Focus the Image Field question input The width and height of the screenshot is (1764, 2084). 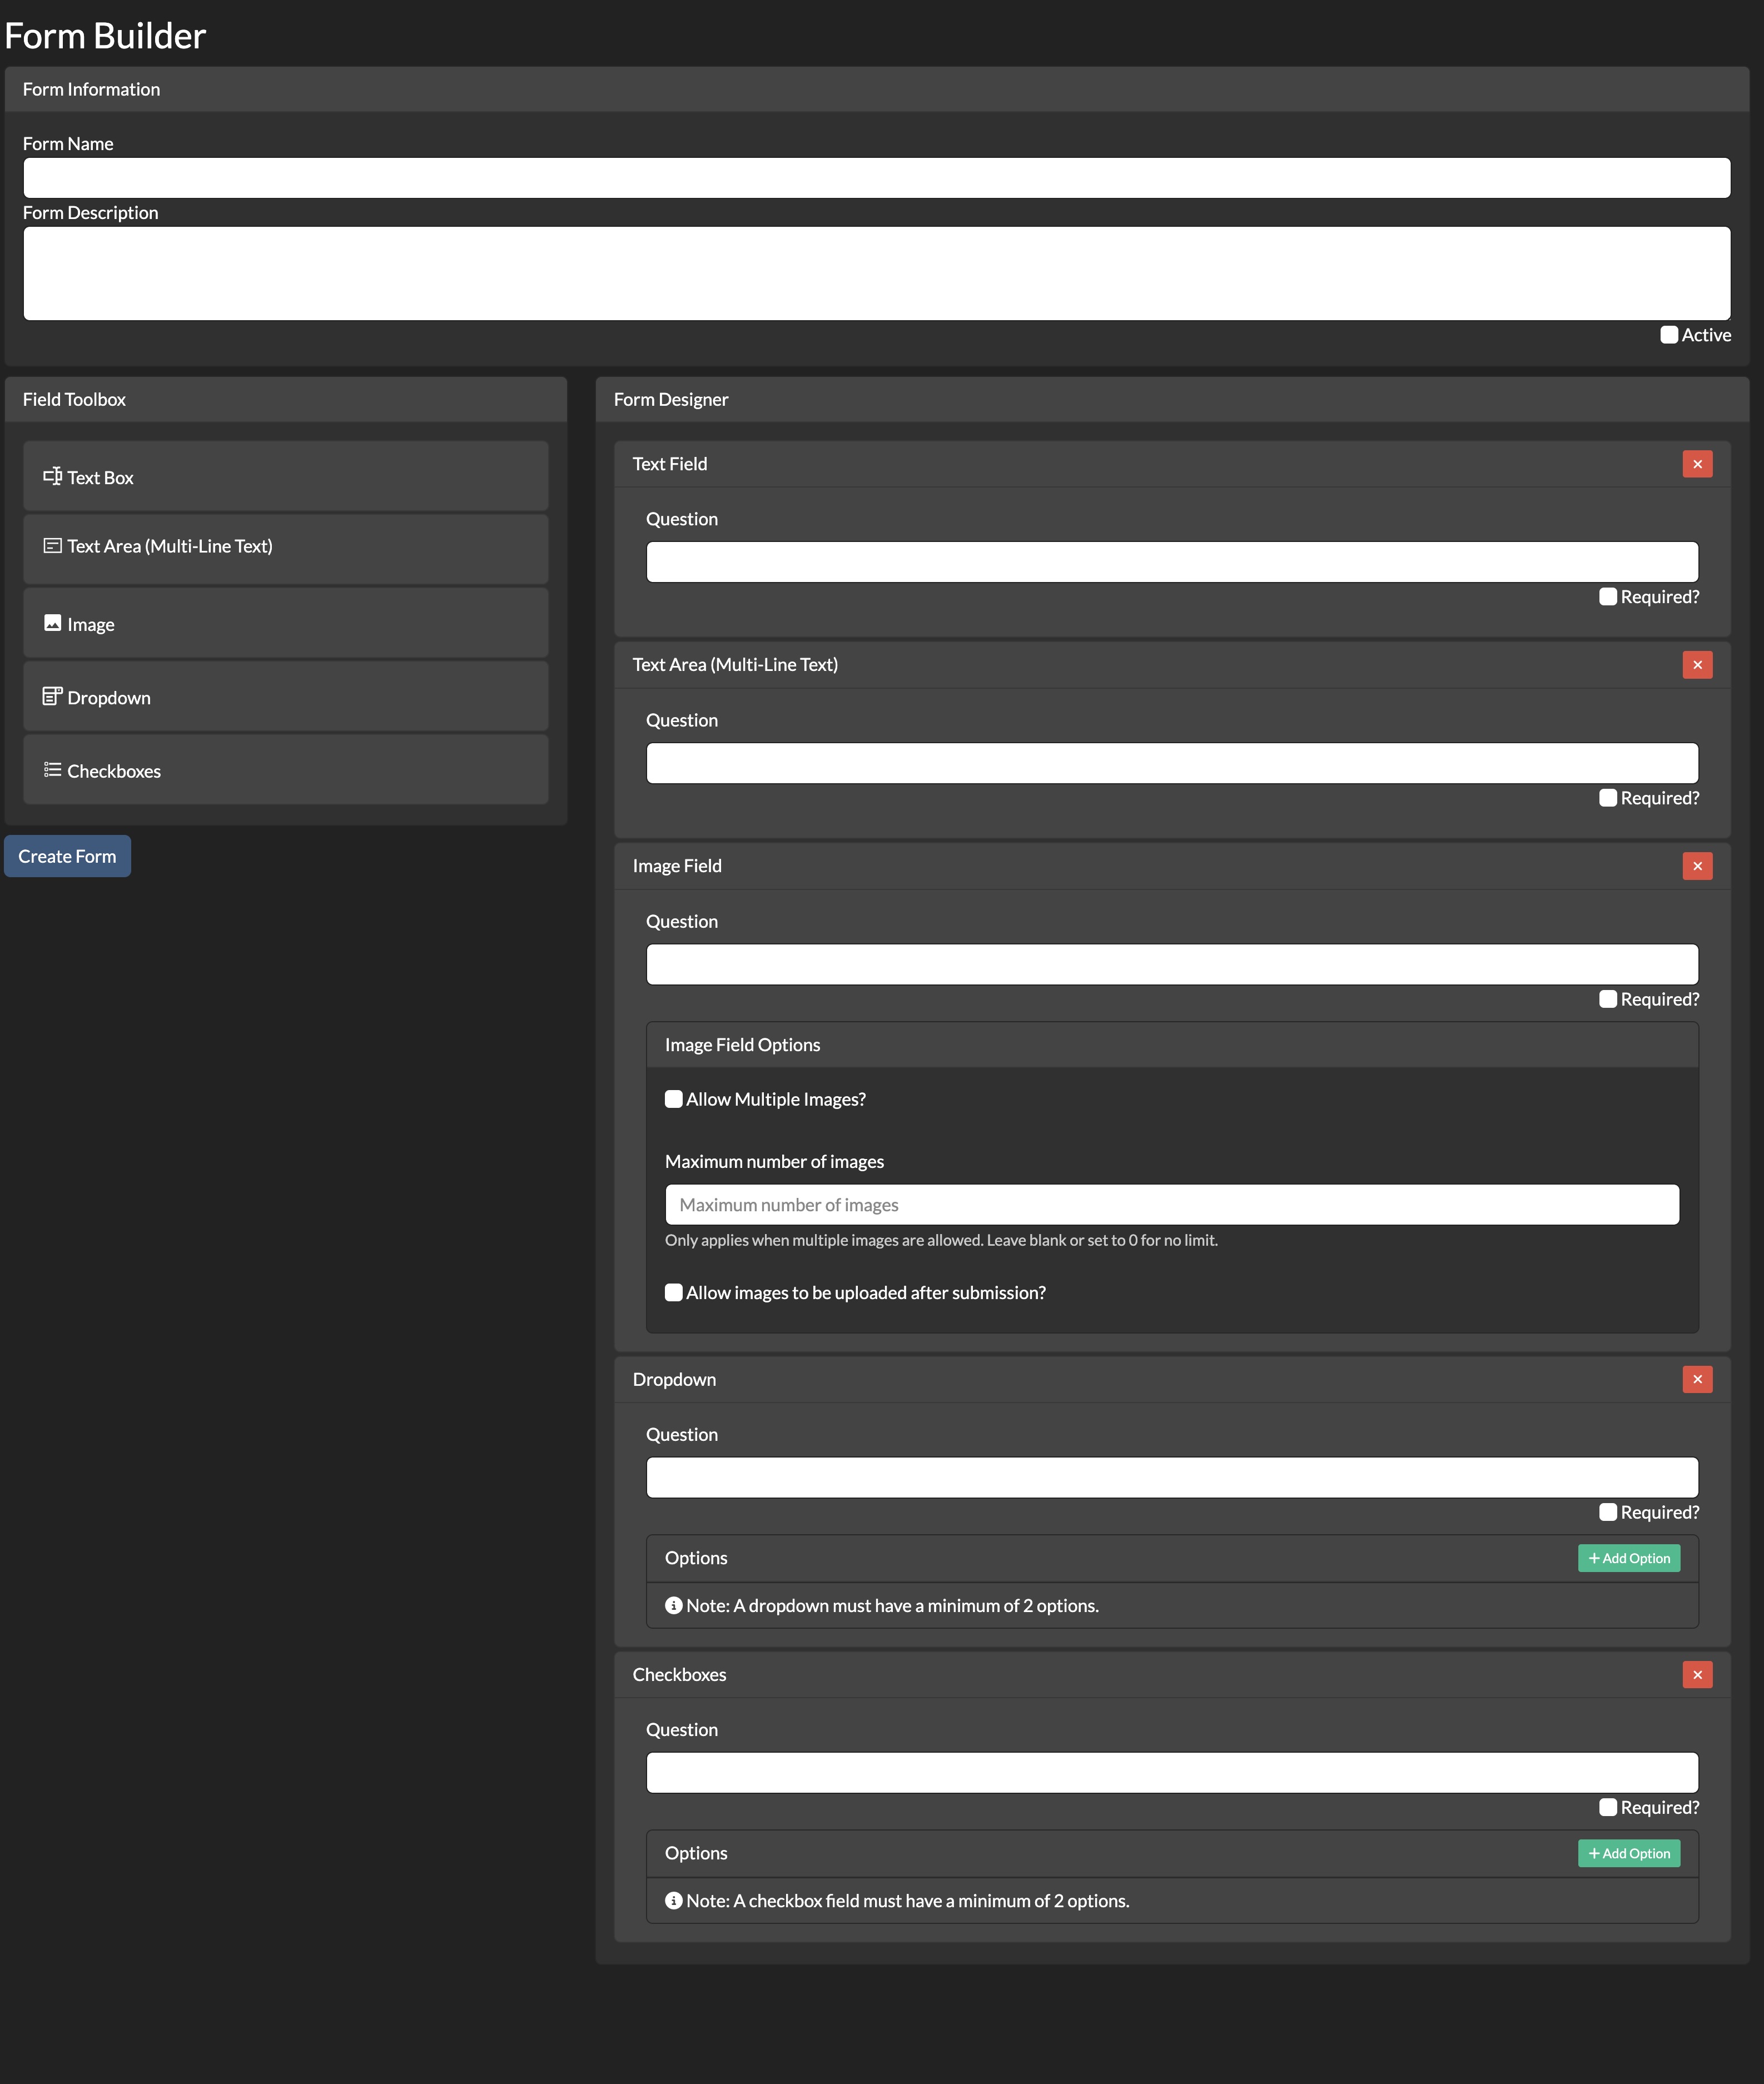pos(1172,964)
